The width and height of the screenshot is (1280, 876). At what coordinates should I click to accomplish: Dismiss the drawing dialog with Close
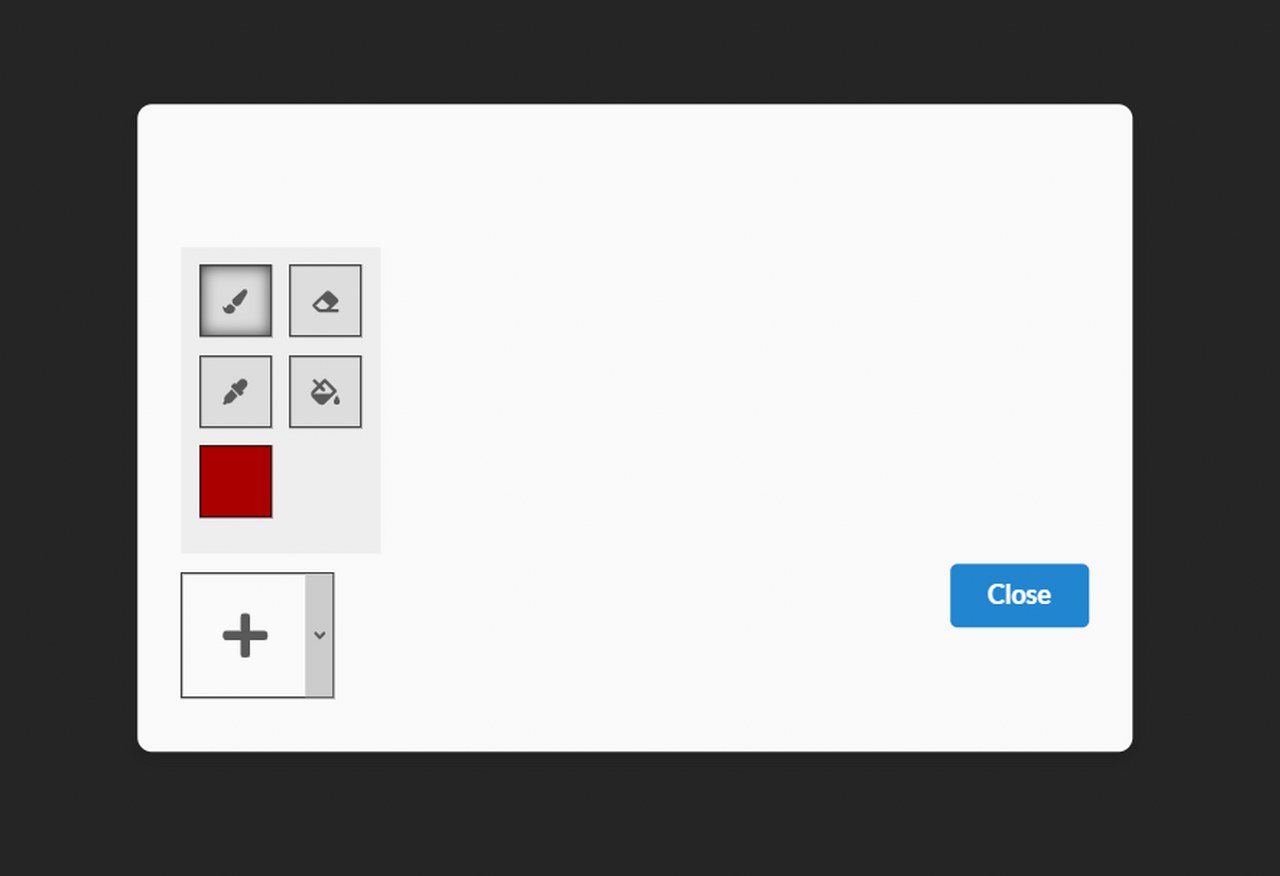pos(1019,595)
